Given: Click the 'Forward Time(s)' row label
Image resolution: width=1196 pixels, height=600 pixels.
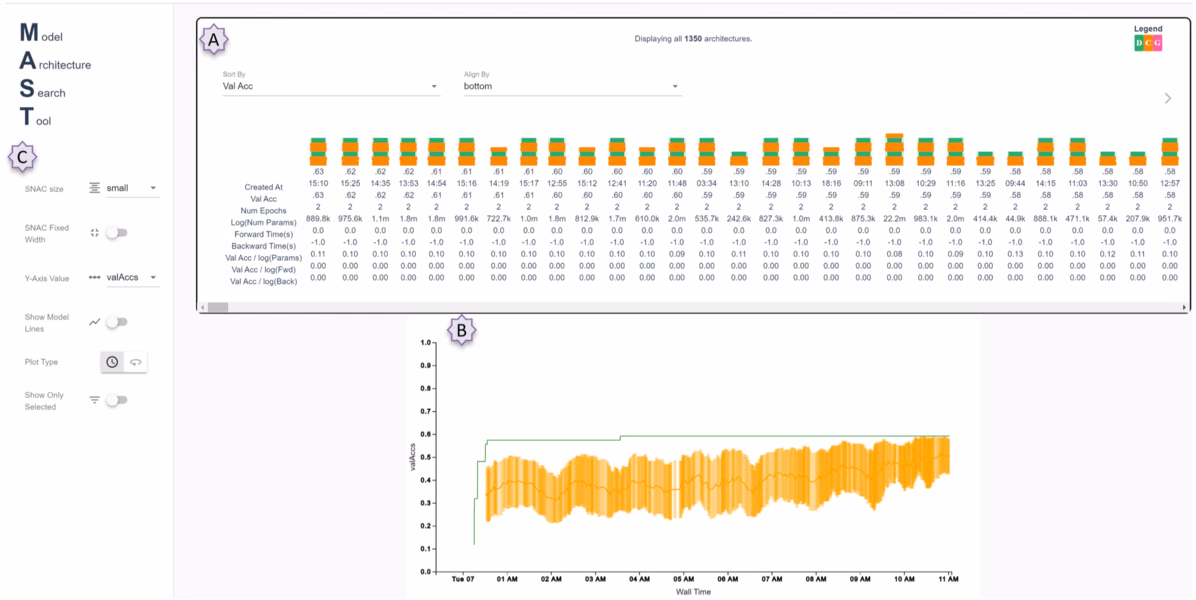Looking at the screenshot, I should (262, 234).
